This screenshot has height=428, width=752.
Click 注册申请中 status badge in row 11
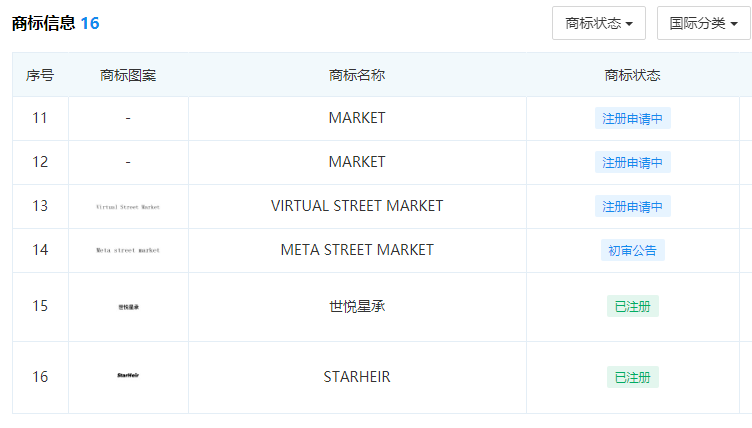click(632, 119)
